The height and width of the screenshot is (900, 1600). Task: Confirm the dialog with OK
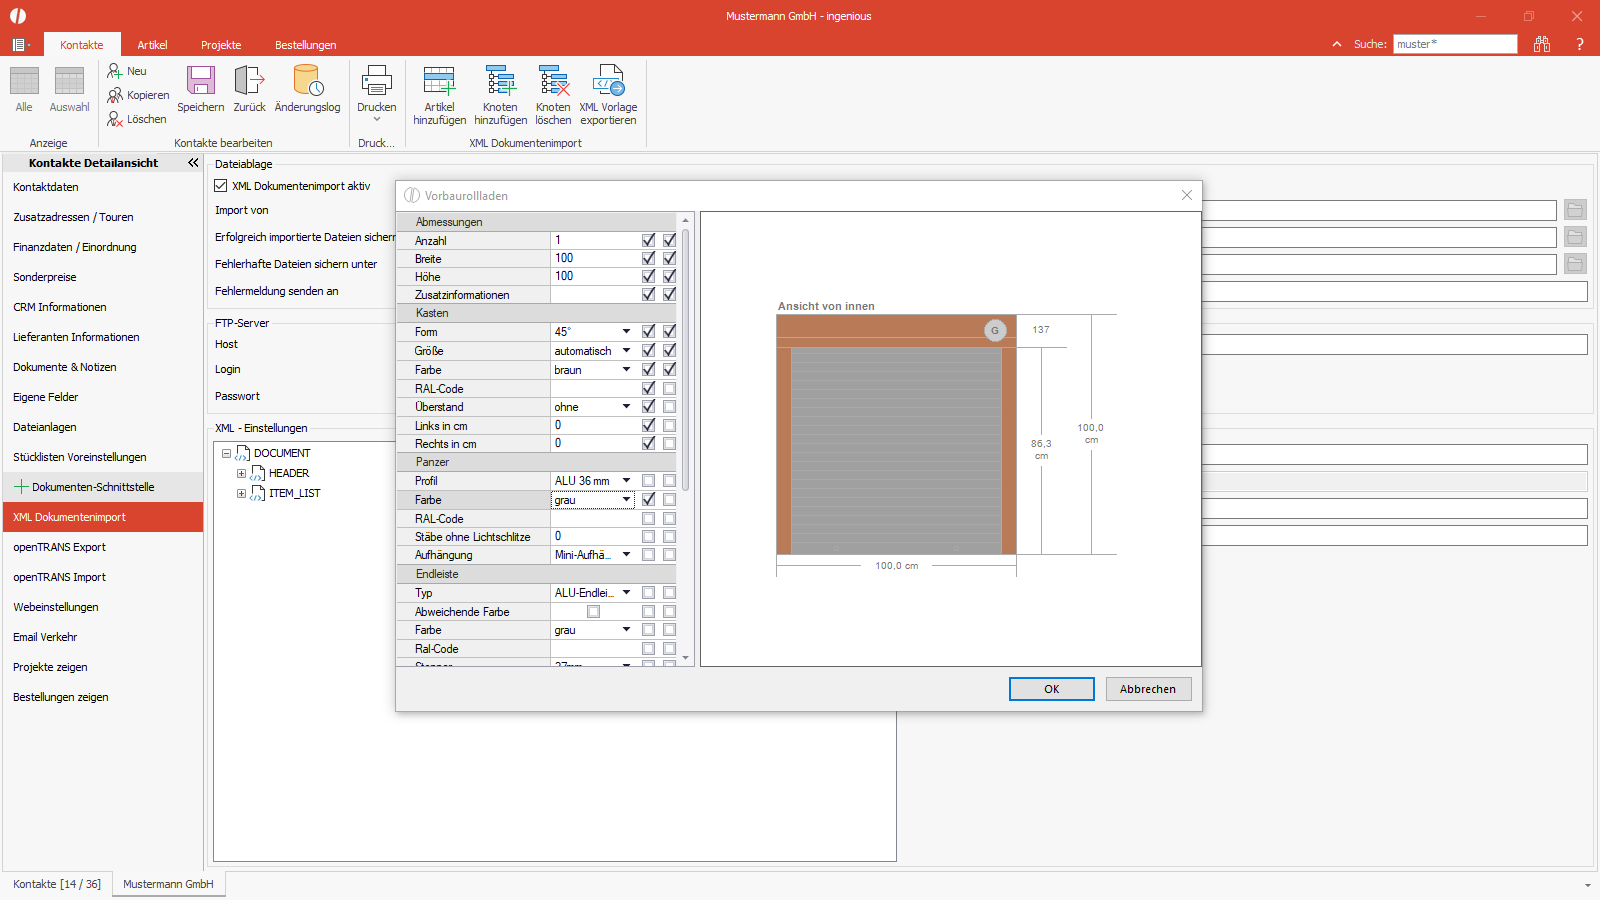(x=1052, y=689)
